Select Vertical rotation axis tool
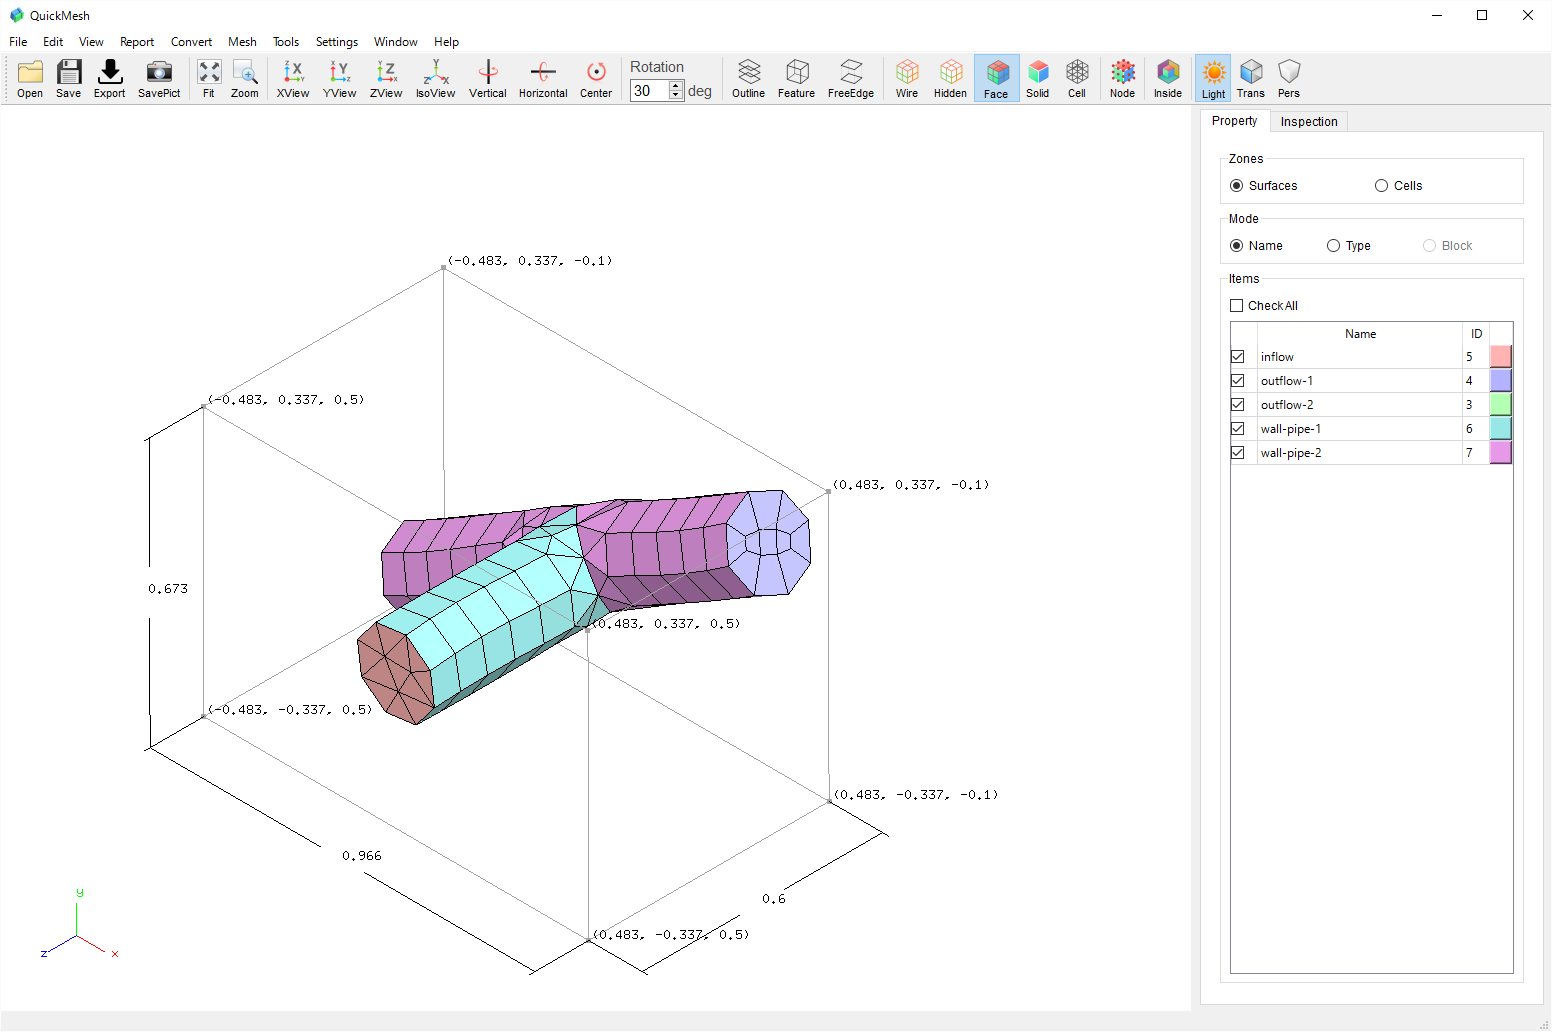Screen dimensions: 1552x1032 [488, 78]
